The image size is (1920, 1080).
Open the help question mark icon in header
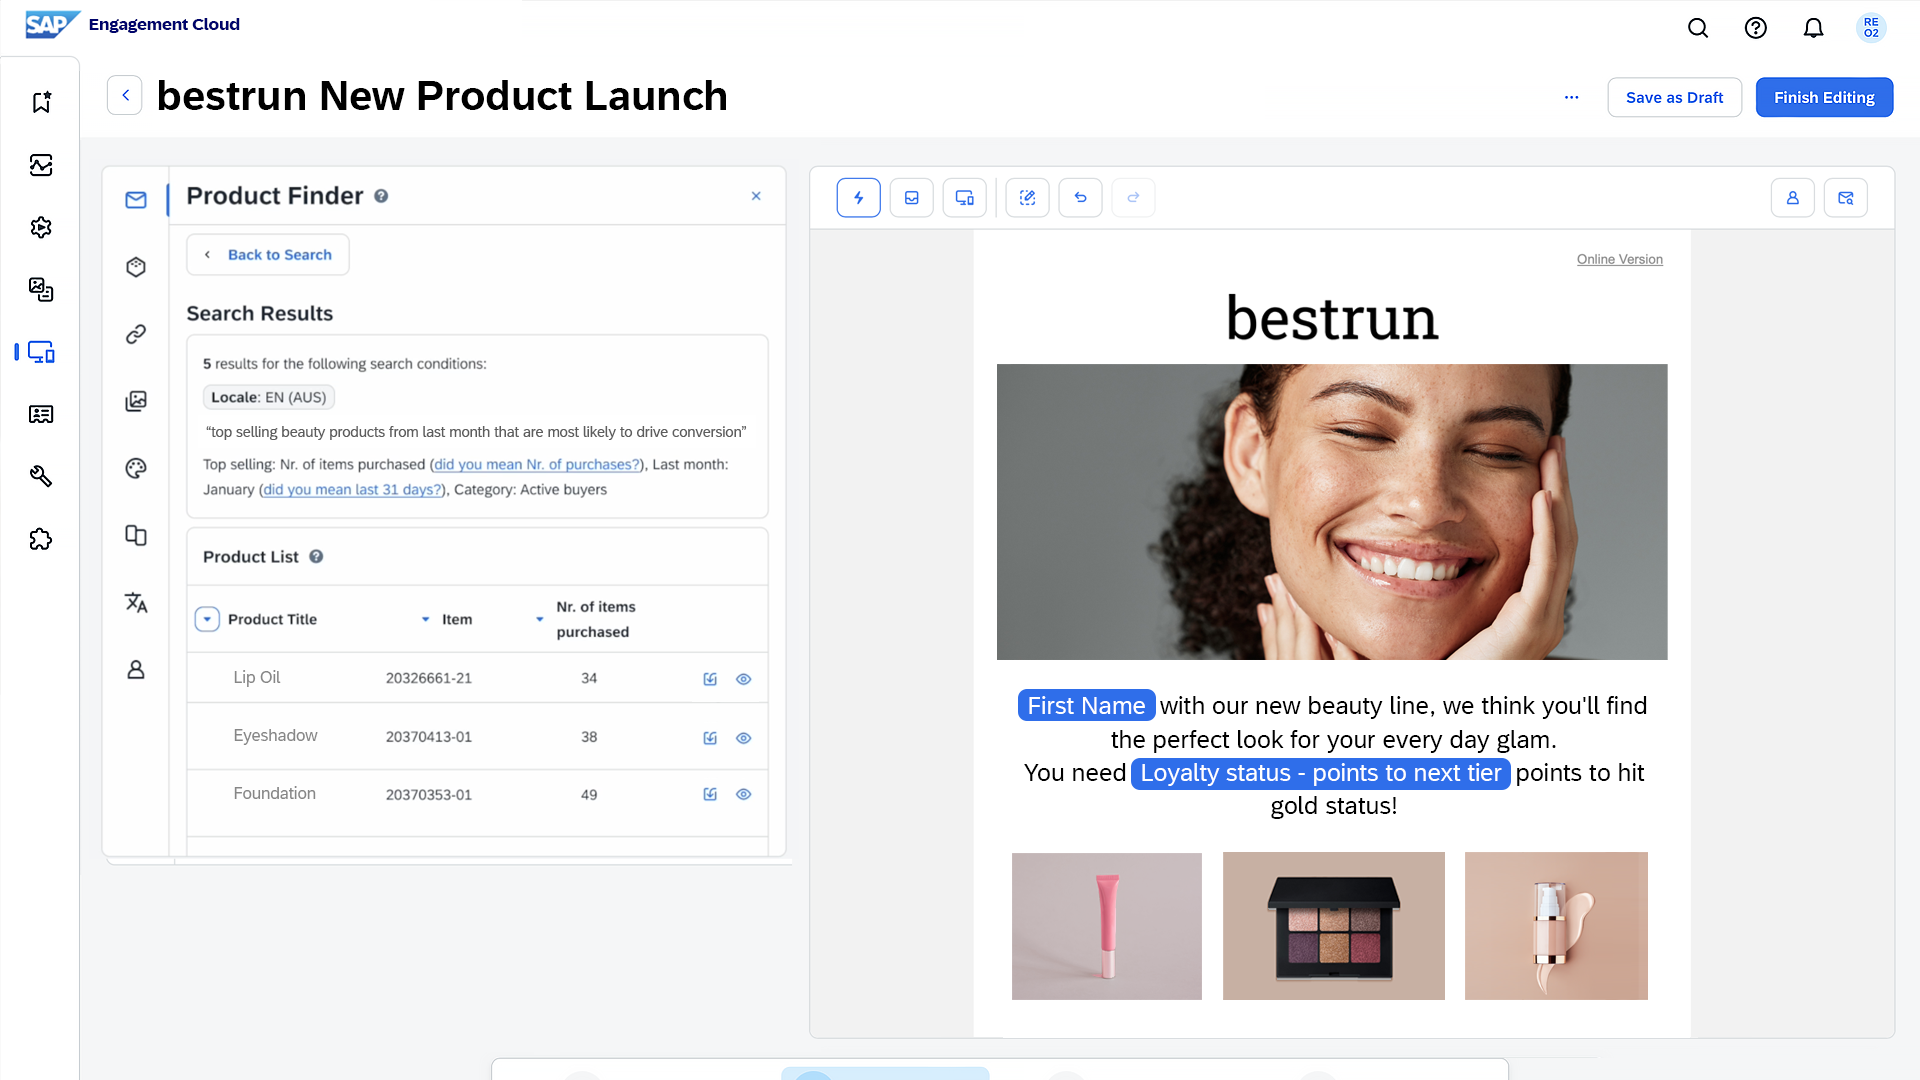[1756, 28]
